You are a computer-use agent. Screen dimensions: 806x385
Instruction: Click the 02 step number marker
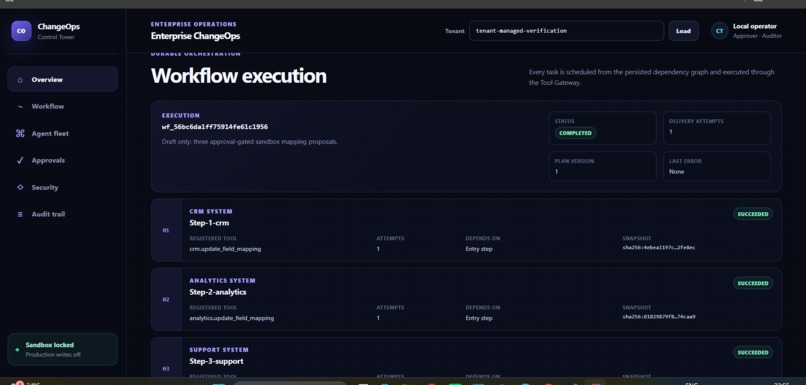166,299
